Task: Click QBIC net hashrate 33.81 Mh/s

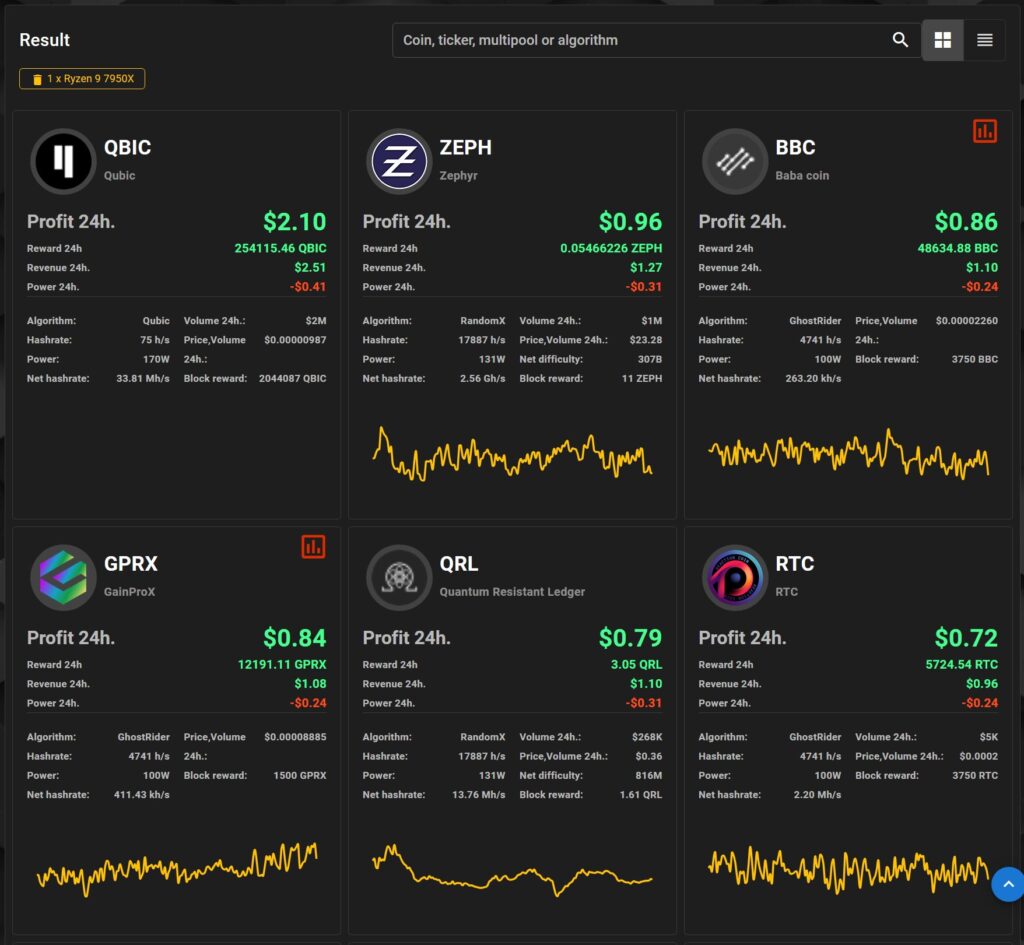Action: coord(142,378)
